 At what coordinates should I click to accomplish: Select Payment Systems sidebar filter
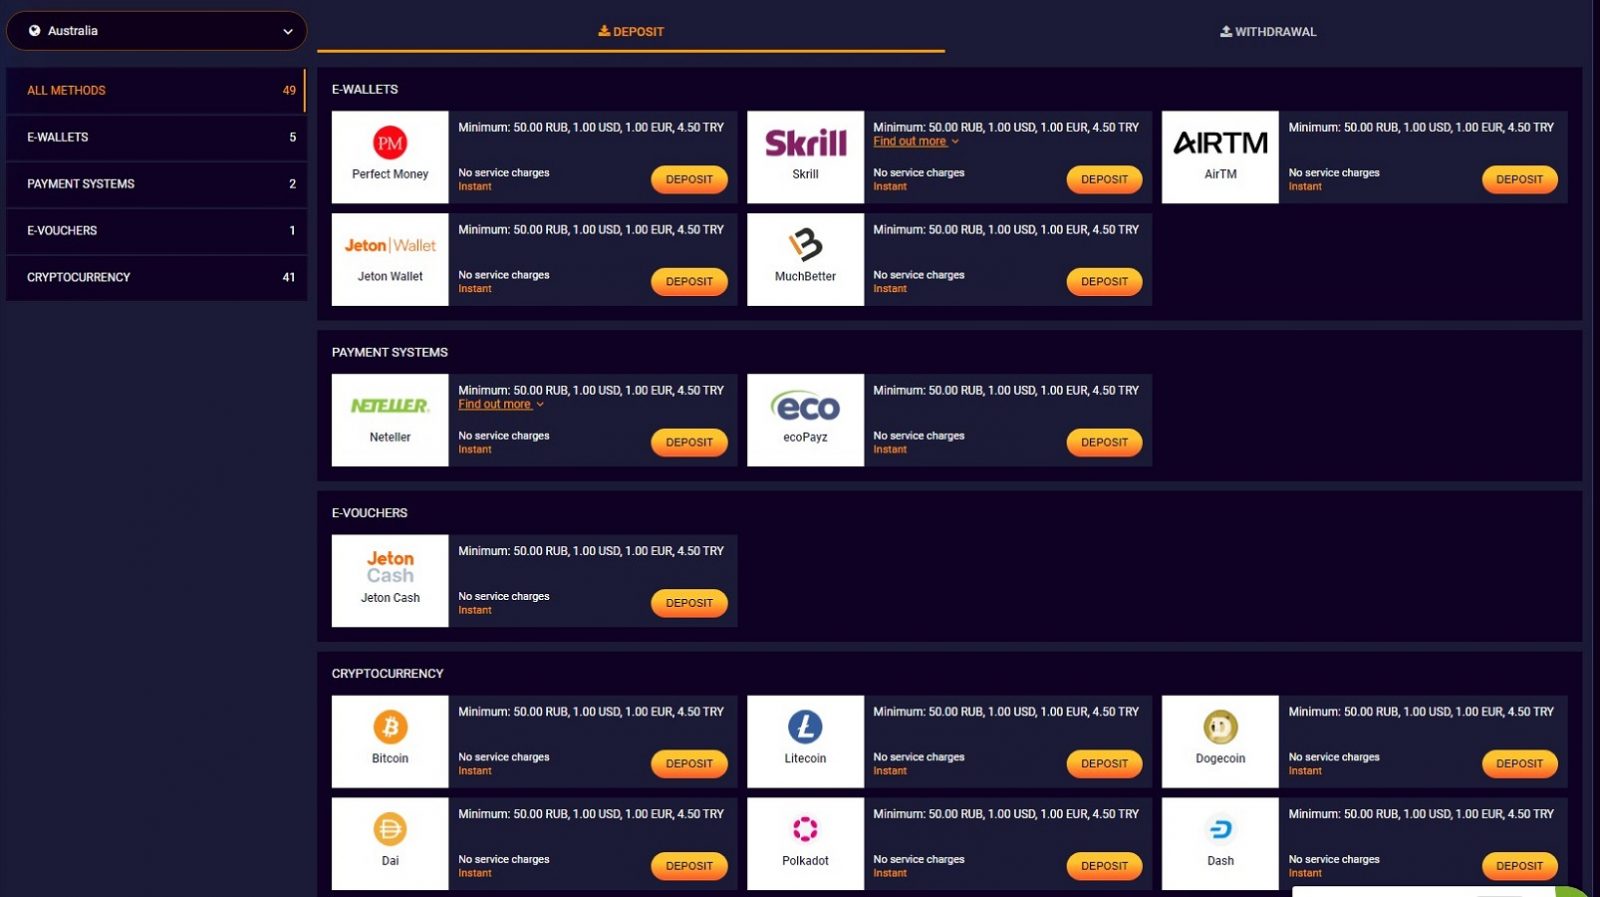(x=157, y=184)
